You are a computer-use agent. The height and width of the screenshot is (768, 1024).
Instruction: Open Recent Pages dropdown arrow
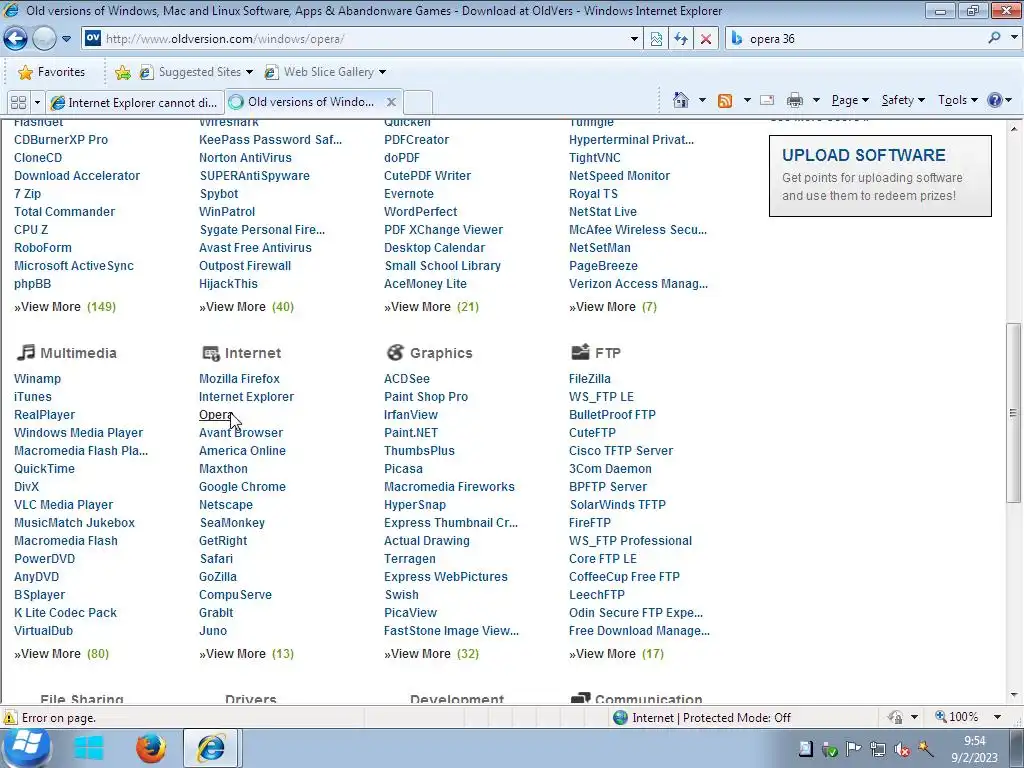pos(67,39)
